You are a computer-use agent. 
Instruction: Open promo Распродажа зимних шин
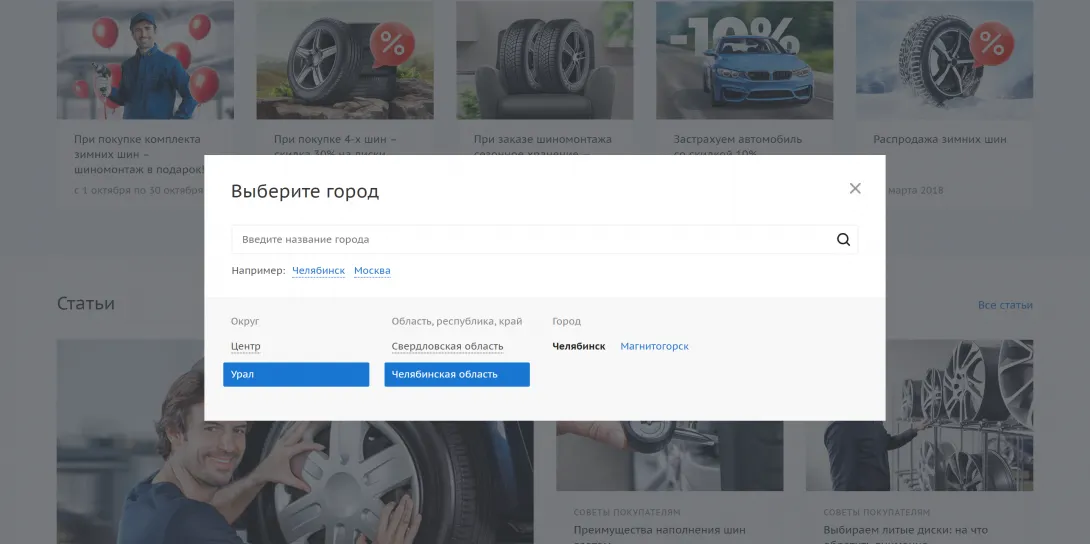click(940, 139)
